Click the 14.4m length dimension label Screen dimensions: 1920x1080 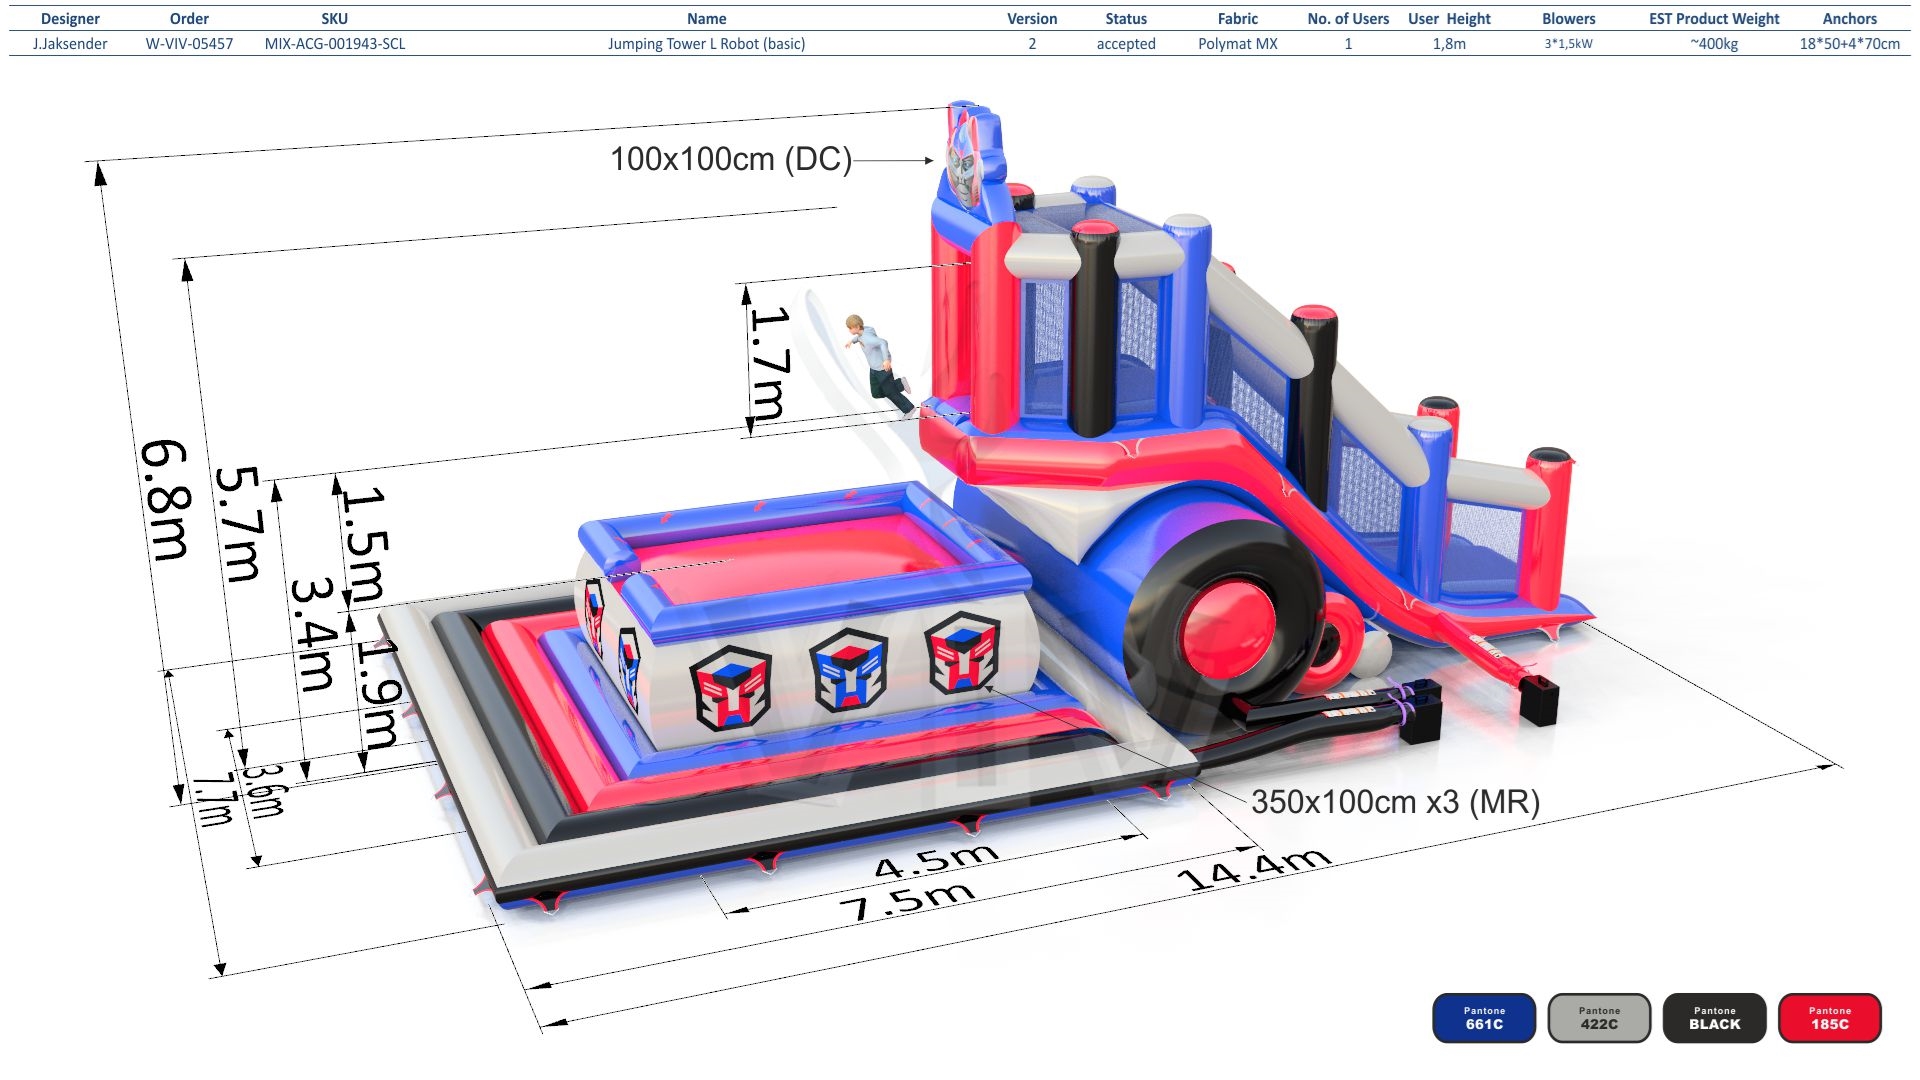click(x=1254, y=868)
